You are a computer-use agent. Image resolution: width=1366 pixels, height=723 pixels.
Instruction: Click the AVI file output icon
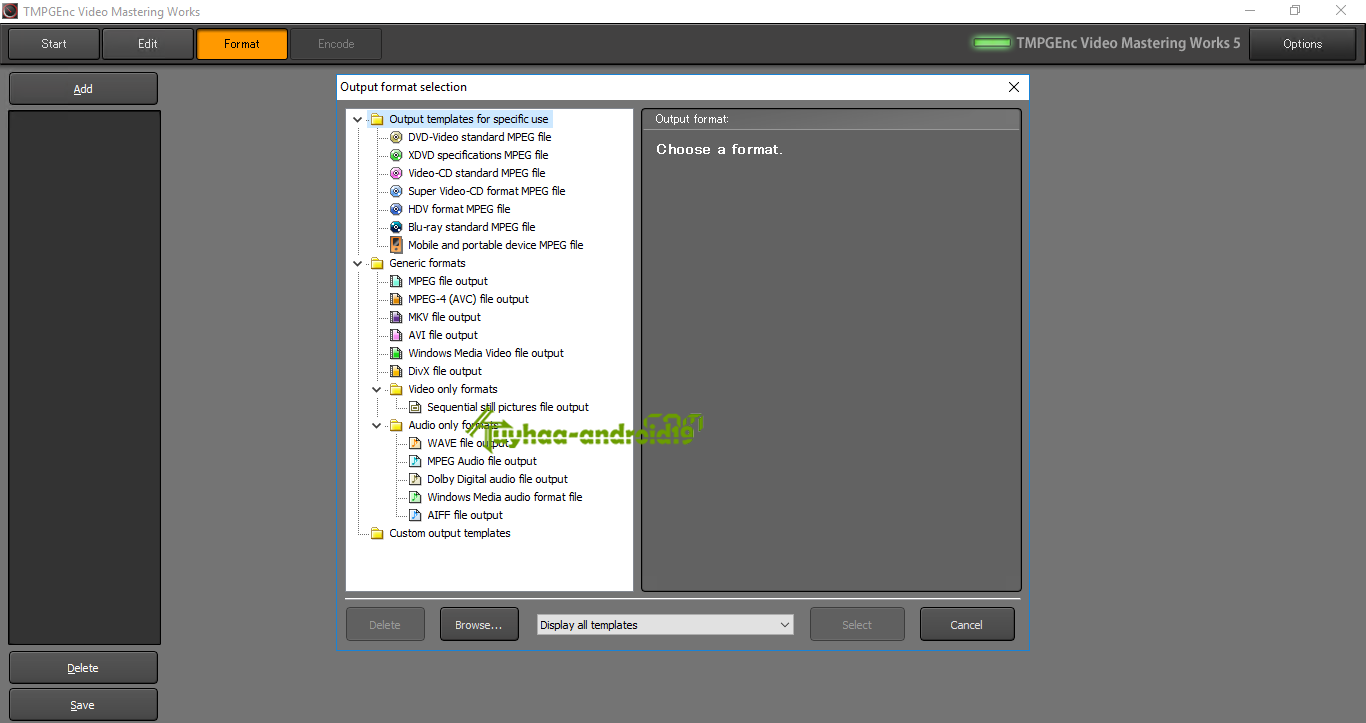click(x=396, y=335)
